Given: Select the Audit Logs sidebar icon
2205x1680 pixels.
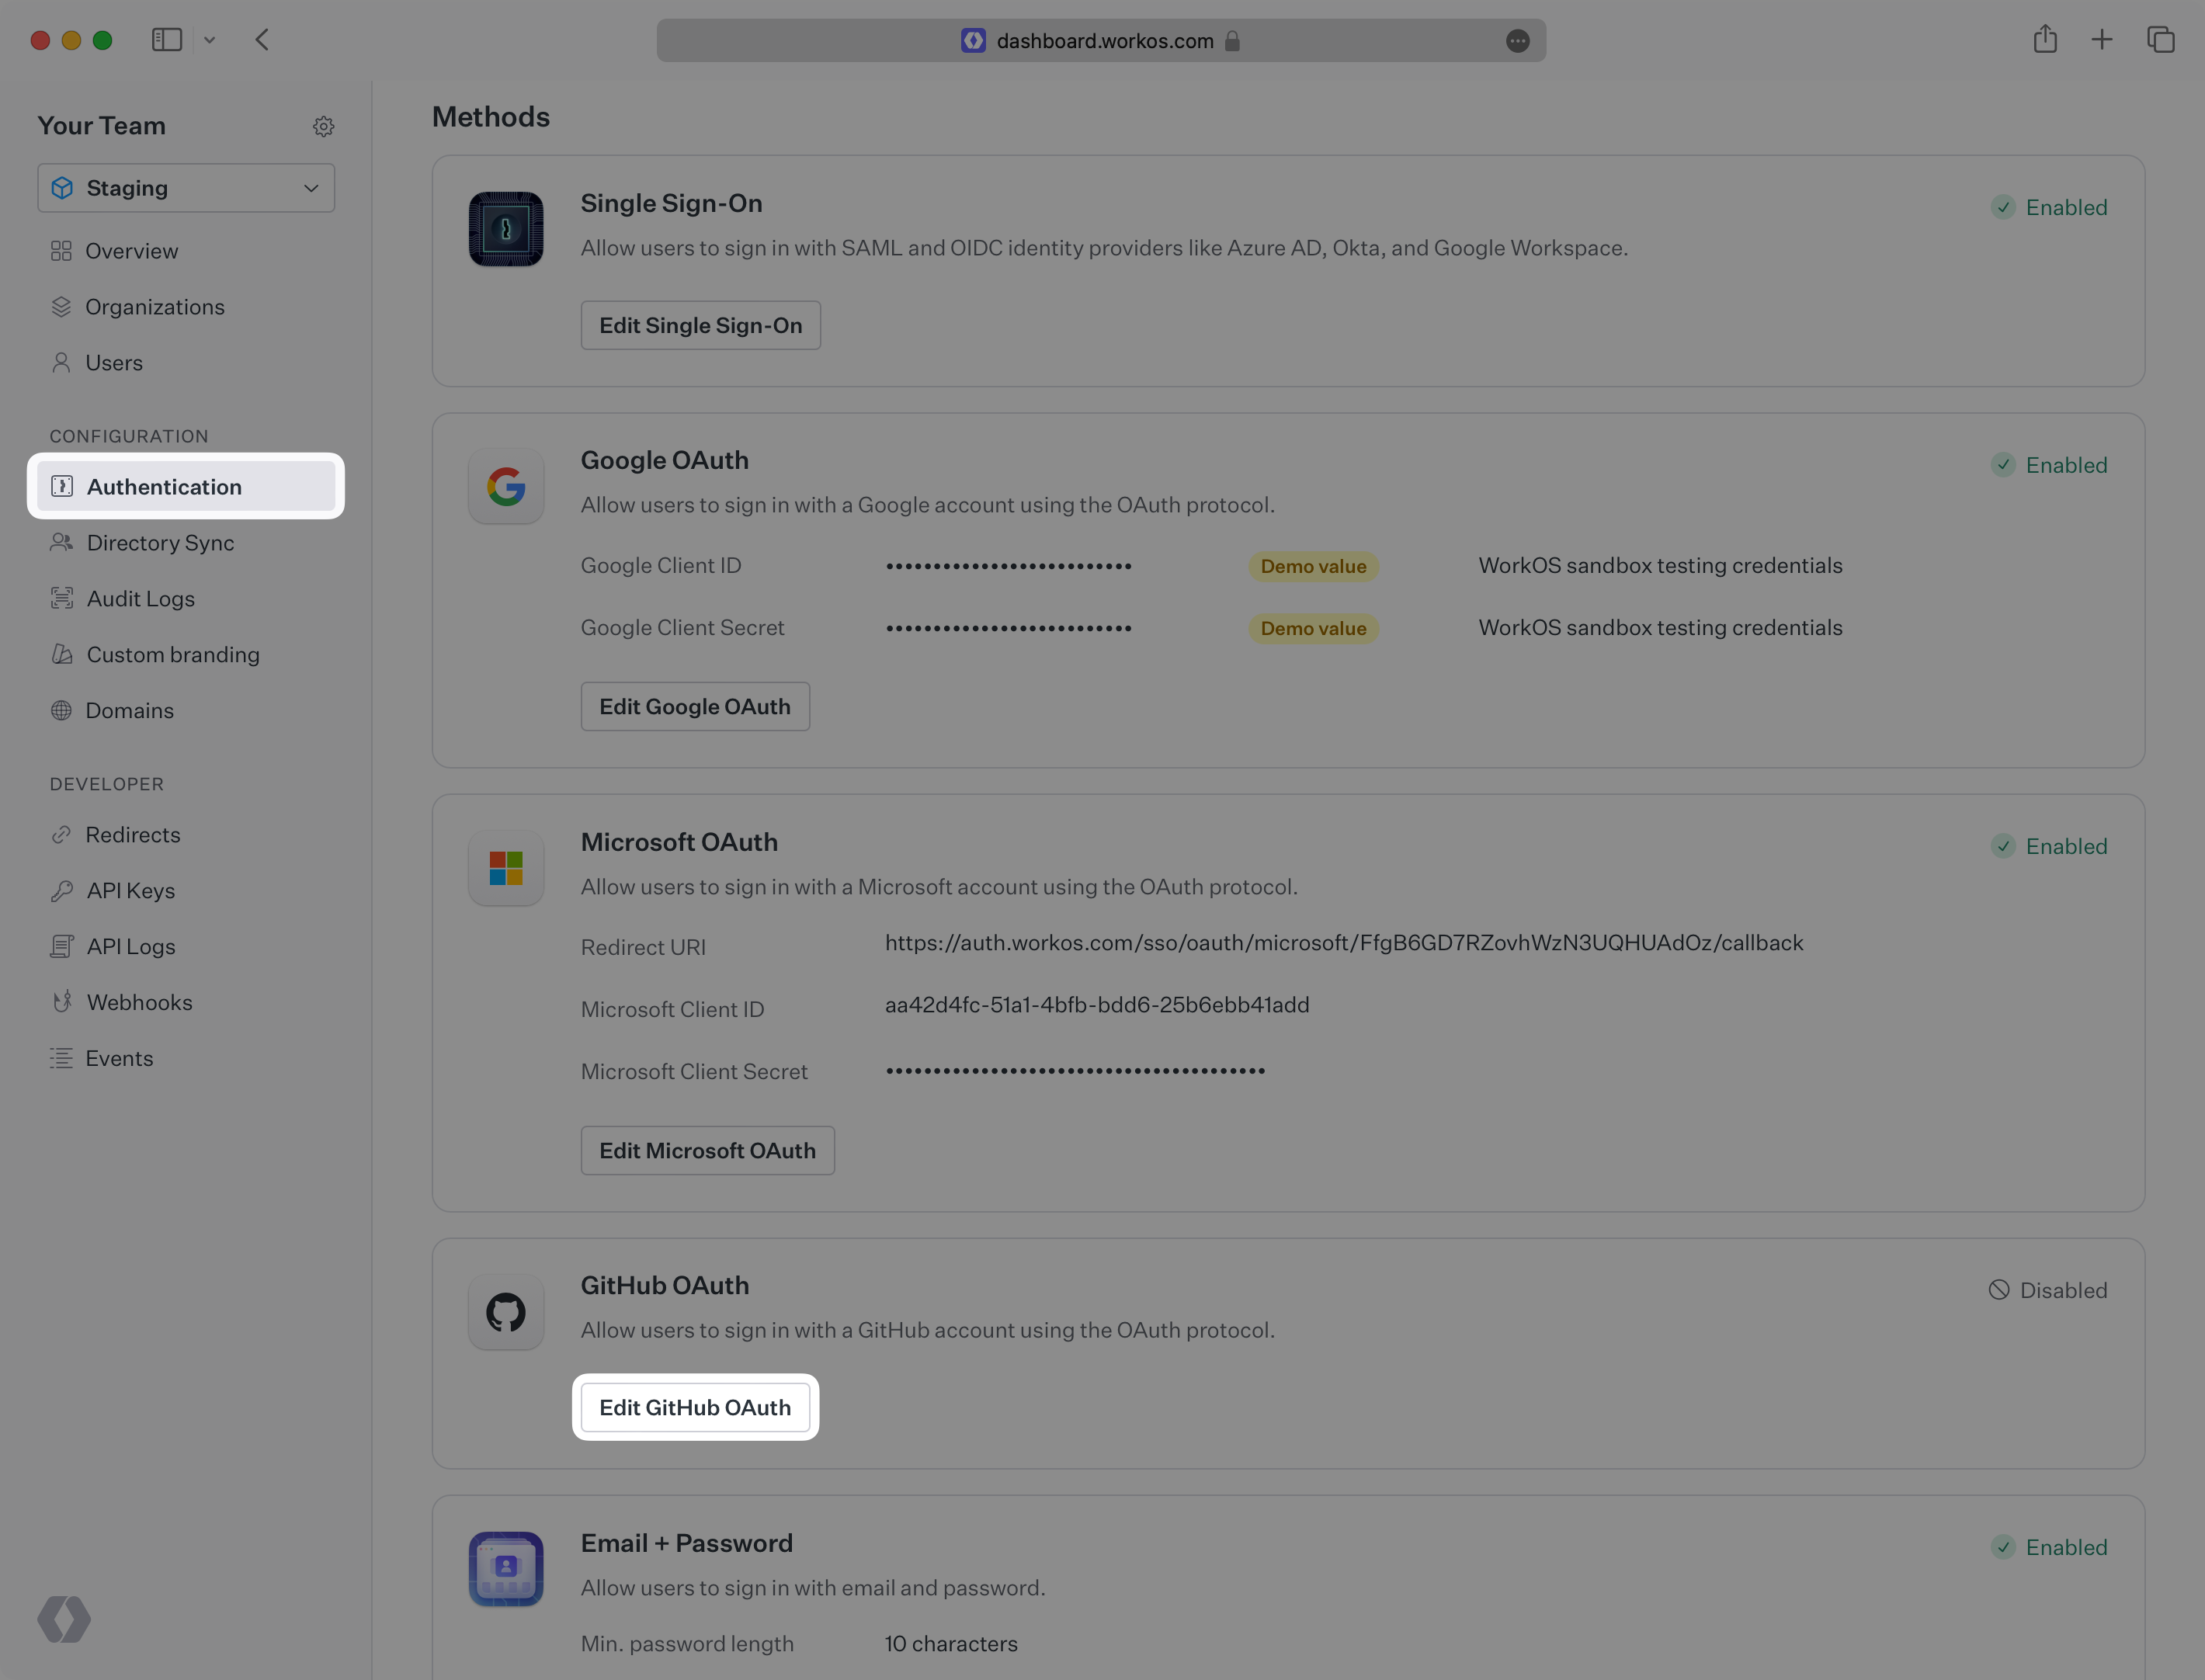Looking at the screenshot, I should tap(62, 598).
